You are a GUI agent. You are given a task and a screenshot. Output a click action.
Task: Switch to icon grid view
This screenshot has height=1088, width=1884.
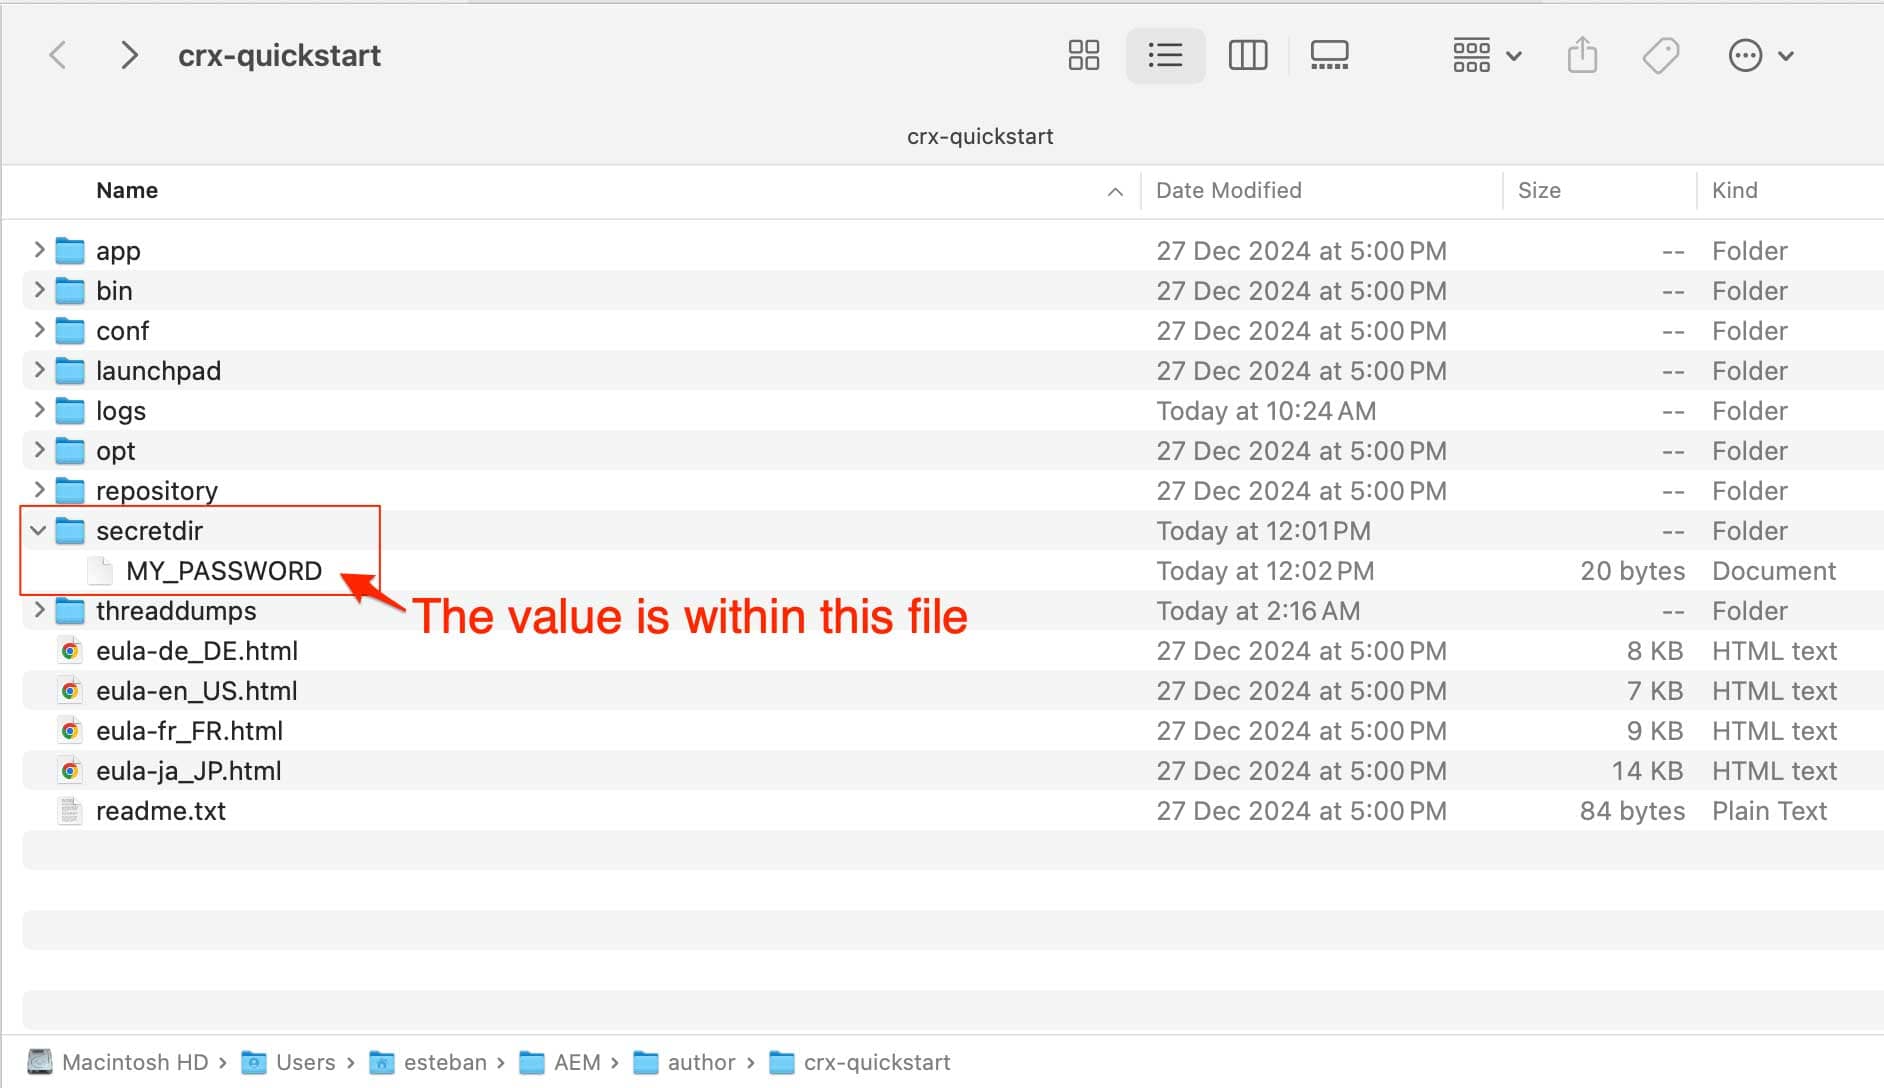pyautogui.click(x=1084, y=55)
